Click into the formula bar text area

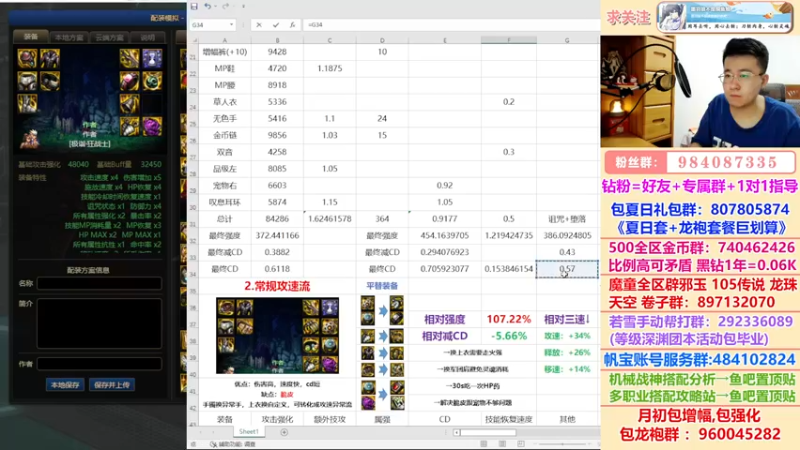(451, 24)
